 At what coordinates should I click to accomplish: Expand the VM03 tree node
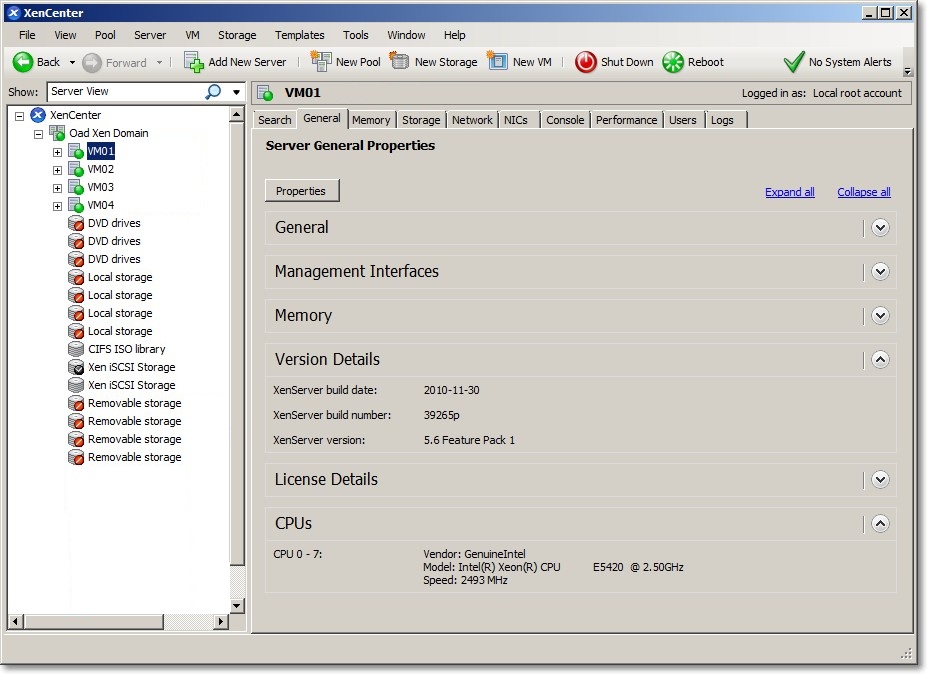(x=57, y=189)
